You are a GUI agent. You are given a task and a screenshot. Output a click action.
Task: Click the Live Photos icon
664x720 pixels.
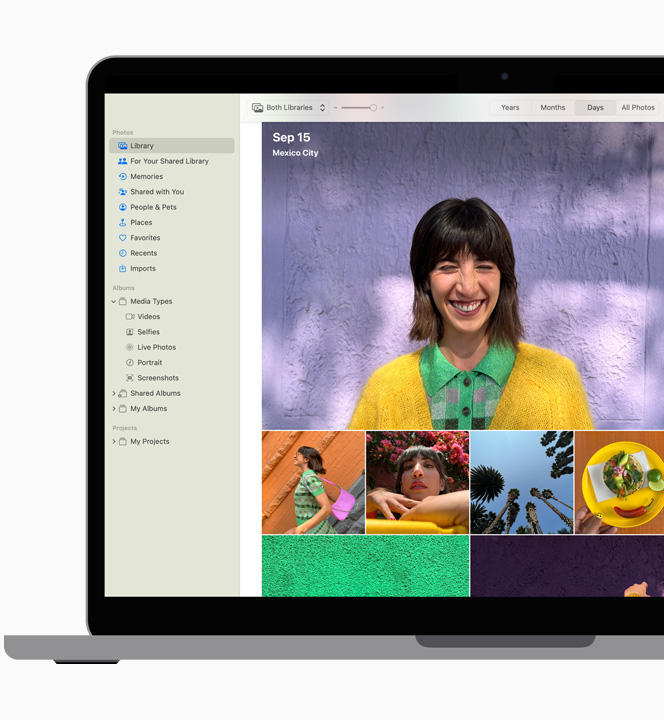click(130, 347)
